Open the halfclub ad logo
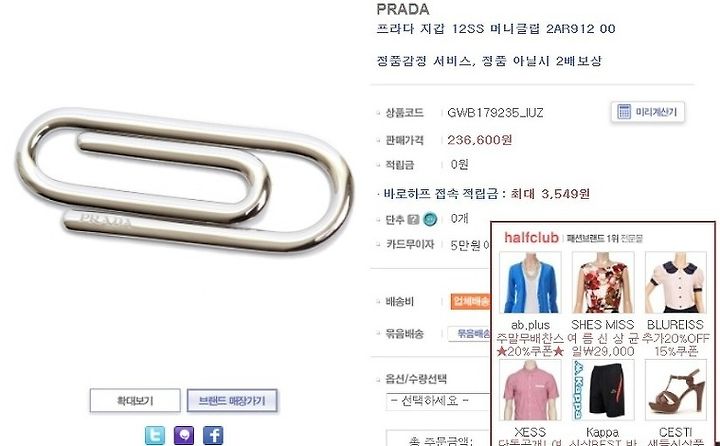The width and height of the screenshot is (720, 446). pyautogui.click(x=531, y=237)
